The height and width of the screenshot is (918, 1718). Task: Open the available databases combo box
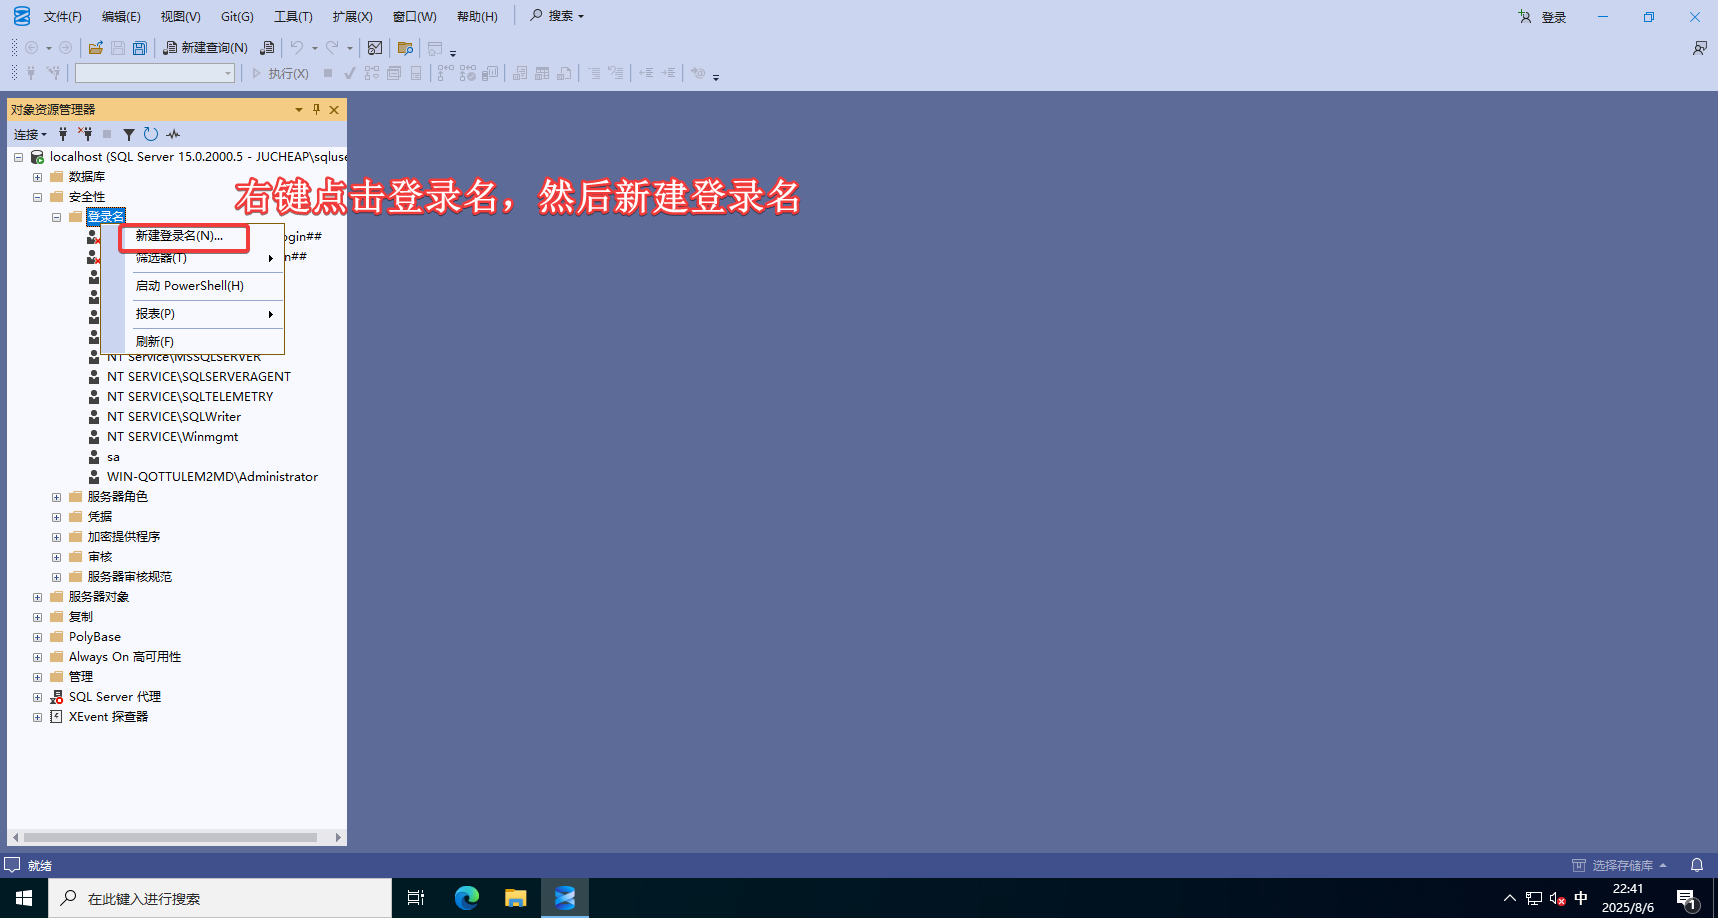coord(155,73)
